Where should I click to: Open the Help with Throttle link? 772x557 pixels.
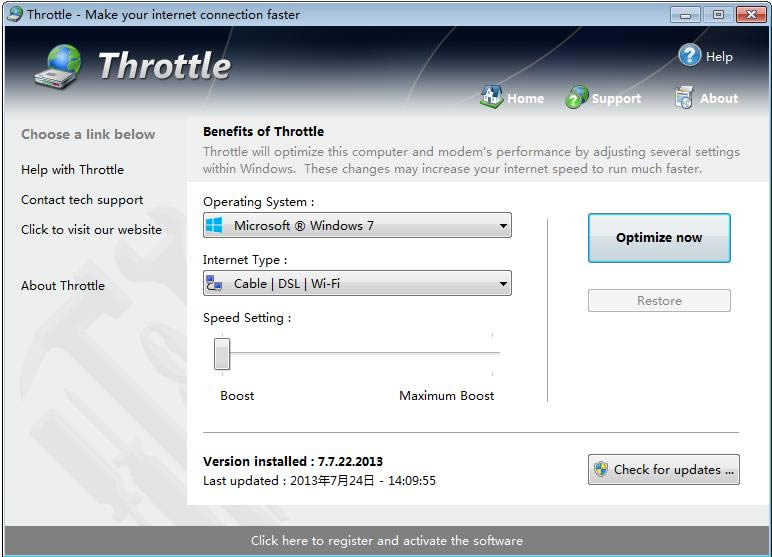point(72,169)
